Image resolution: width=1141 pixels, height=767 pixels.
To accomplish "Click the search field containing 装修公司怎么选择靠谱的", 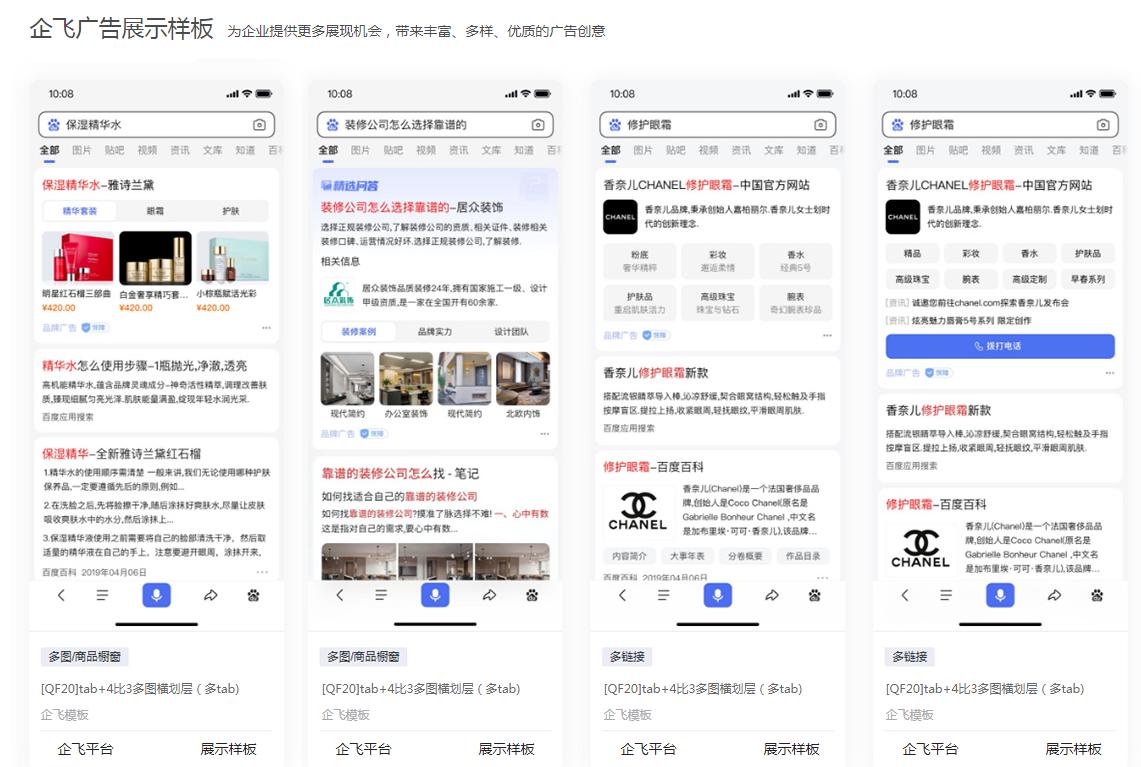I will point(435,125).
